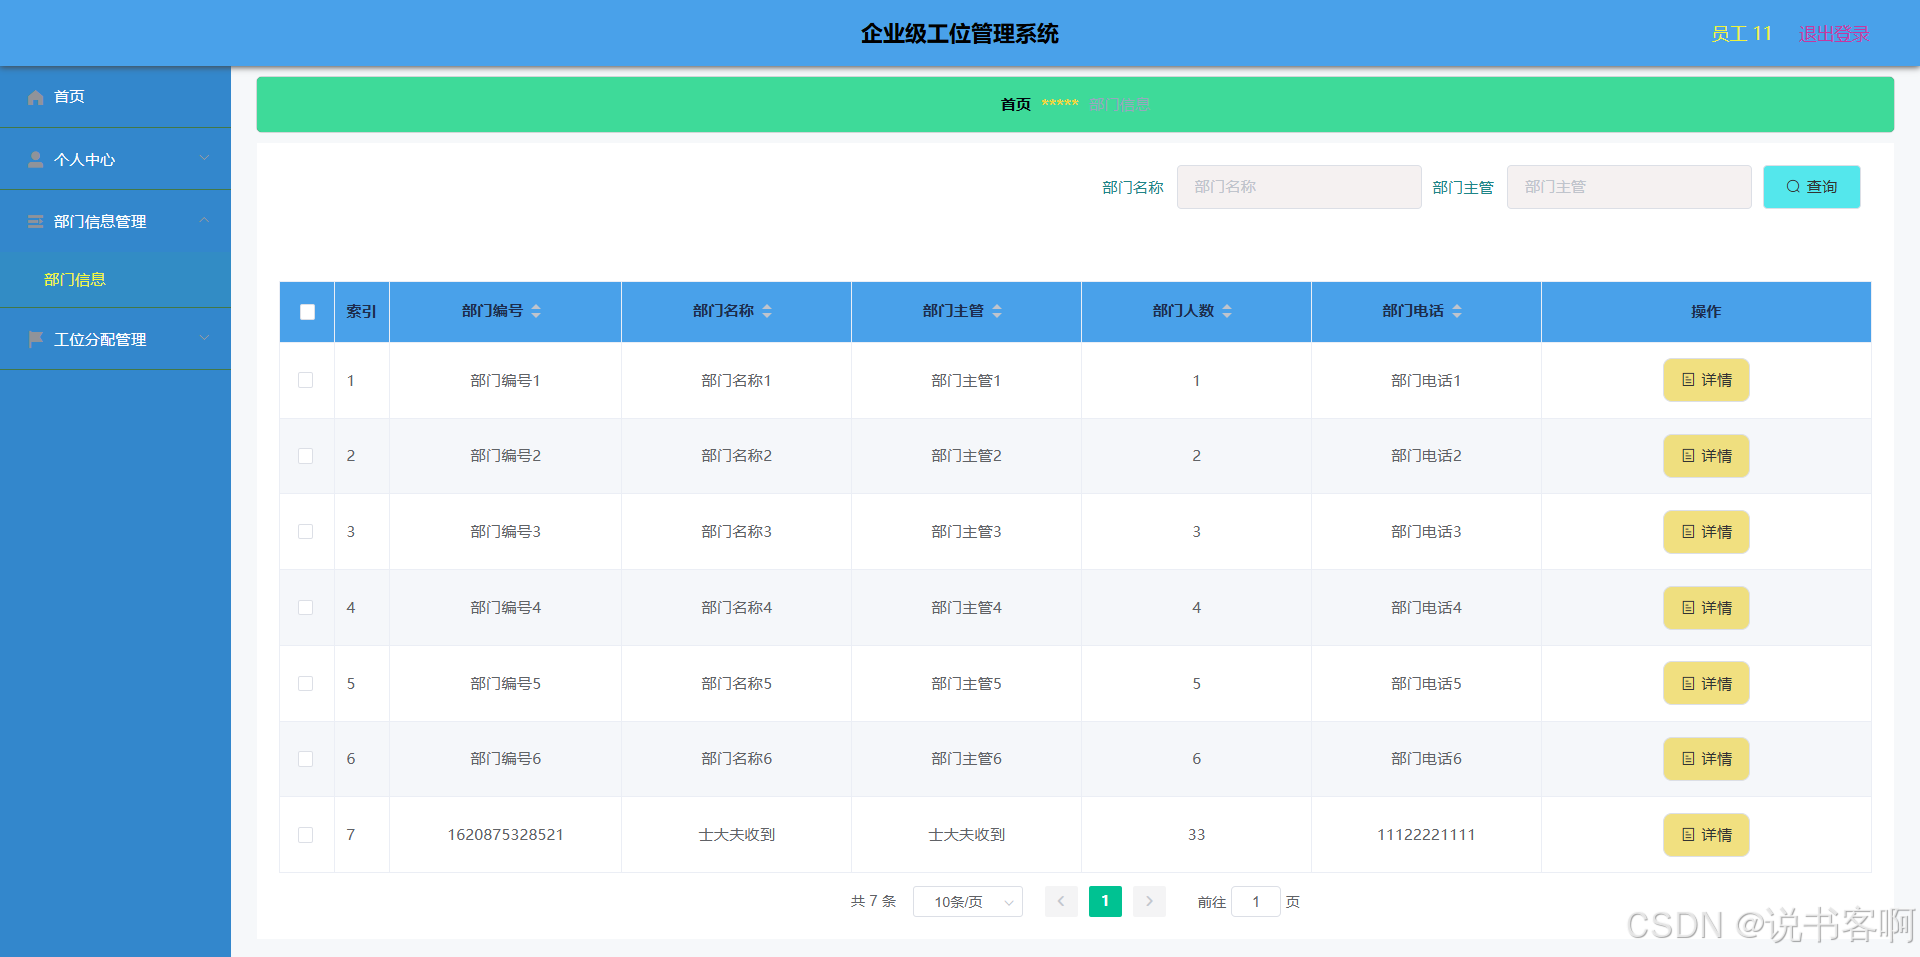
Task: Click 部门名称1 cell
Action: pyautogui.click(x=737, y=380)
